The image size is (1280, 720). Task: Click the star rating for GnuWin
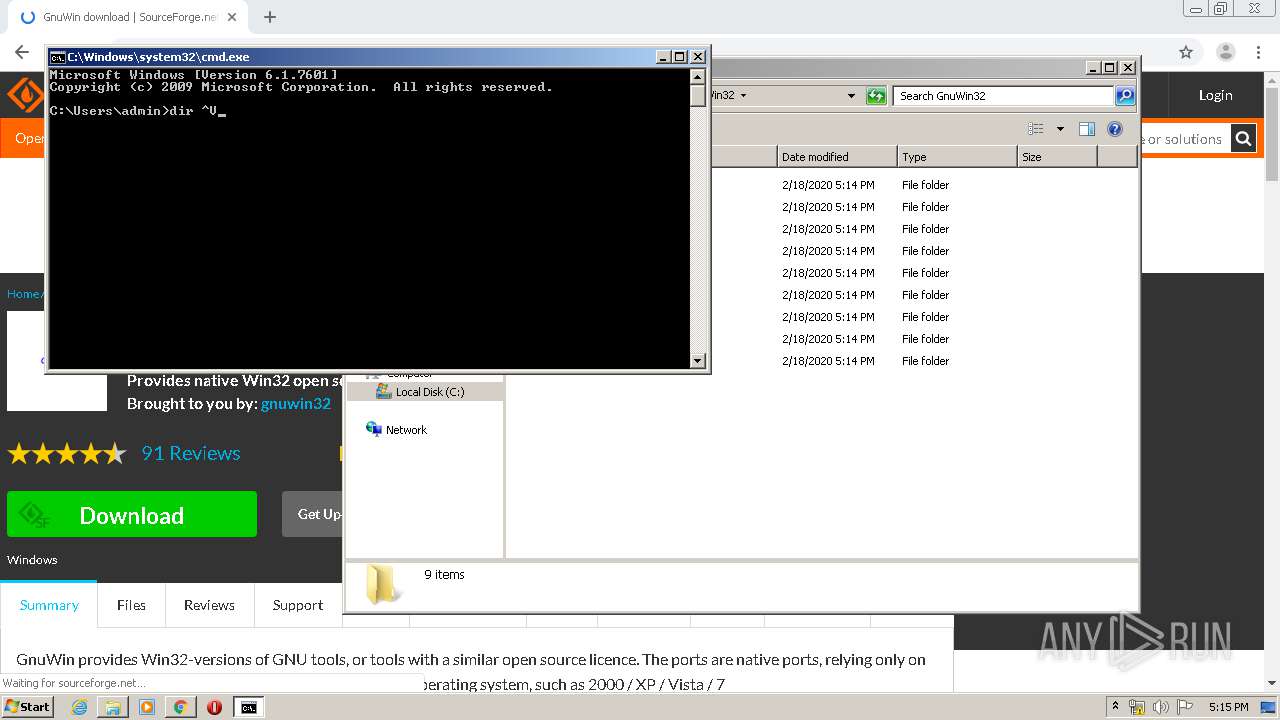click(67, 454)
